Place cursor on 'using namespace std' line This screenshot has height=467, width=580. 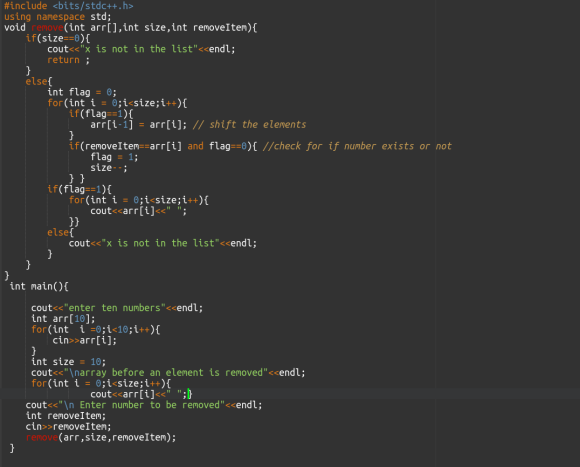[x=58, y=17]
